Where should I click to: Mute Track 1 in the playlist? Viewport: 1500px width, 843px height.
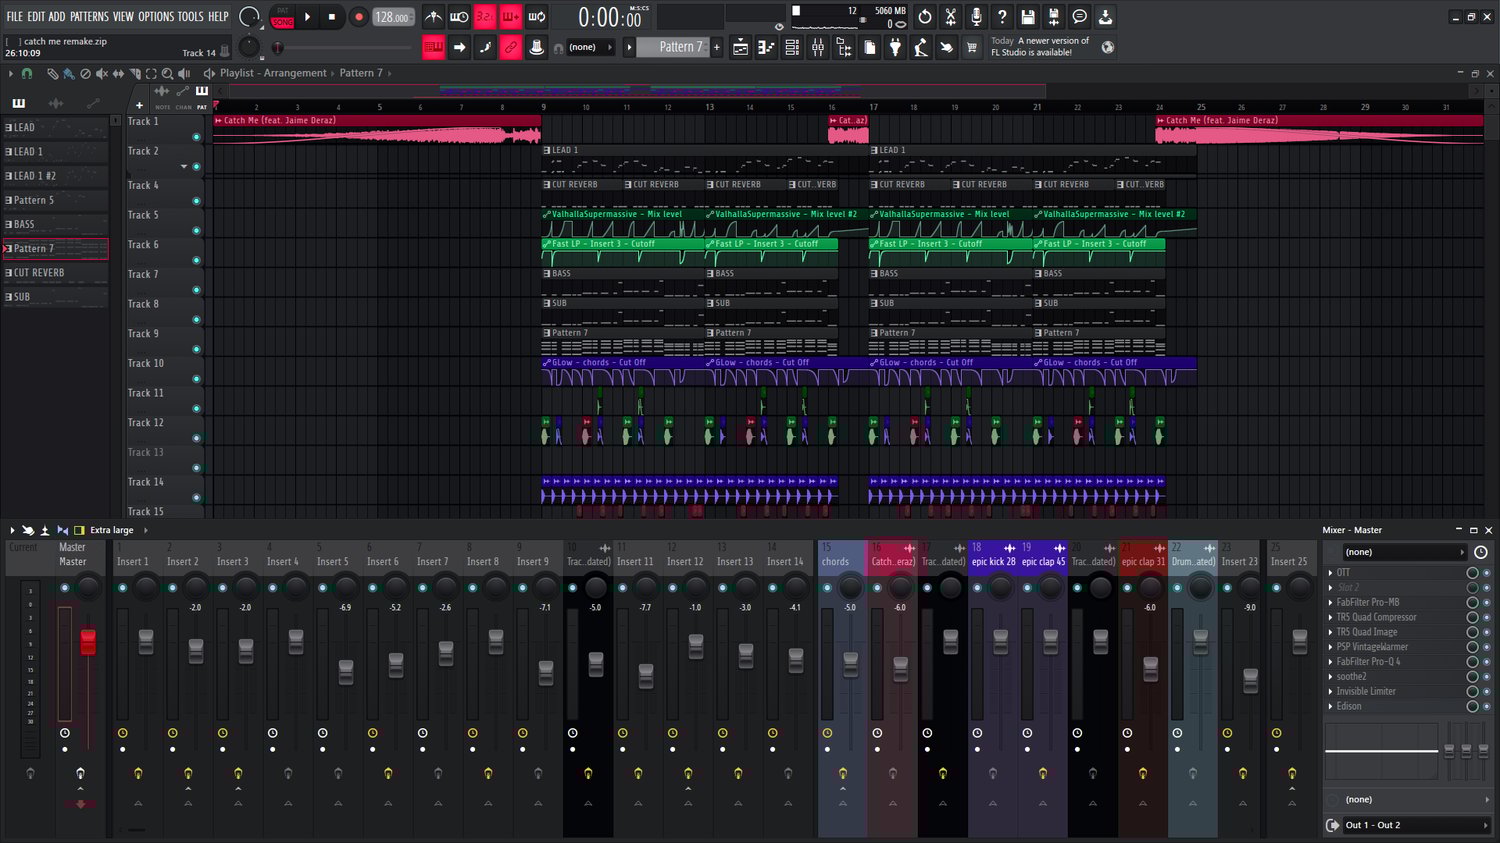(x=196, y=137)
